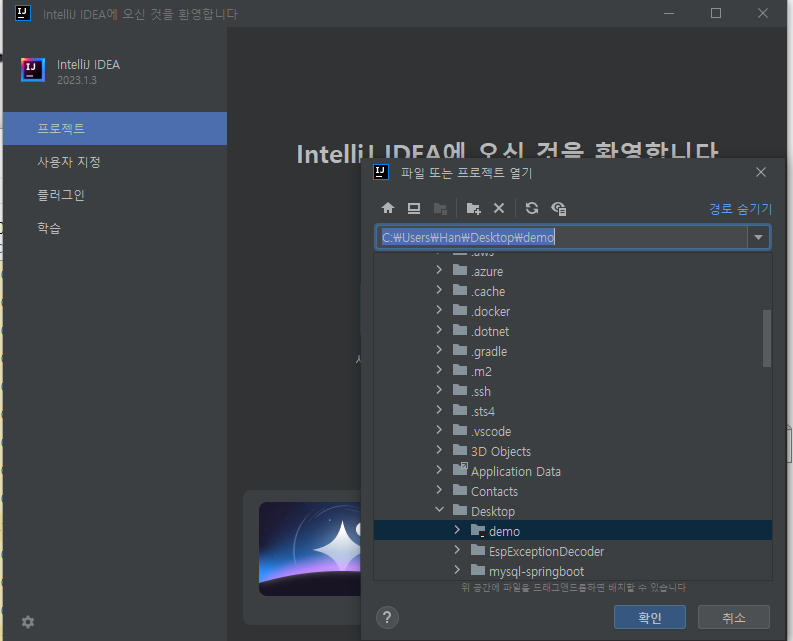Expand the .azure folder
Viewport: 793px width, 641px height.
(x=439, y=270)
